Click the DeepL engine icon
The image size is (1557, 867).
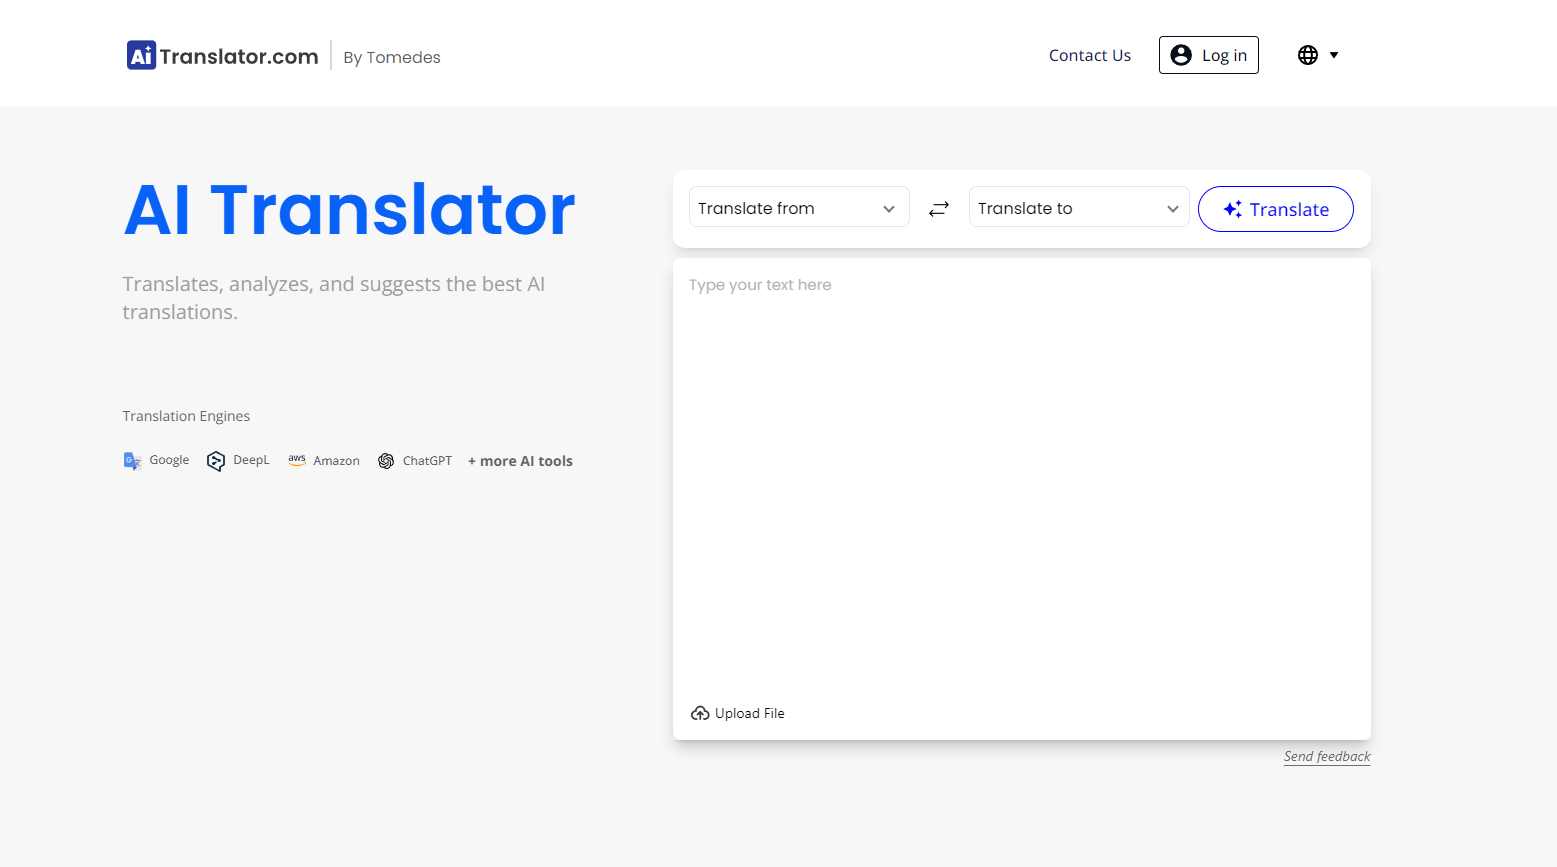(x=215, y=460)
